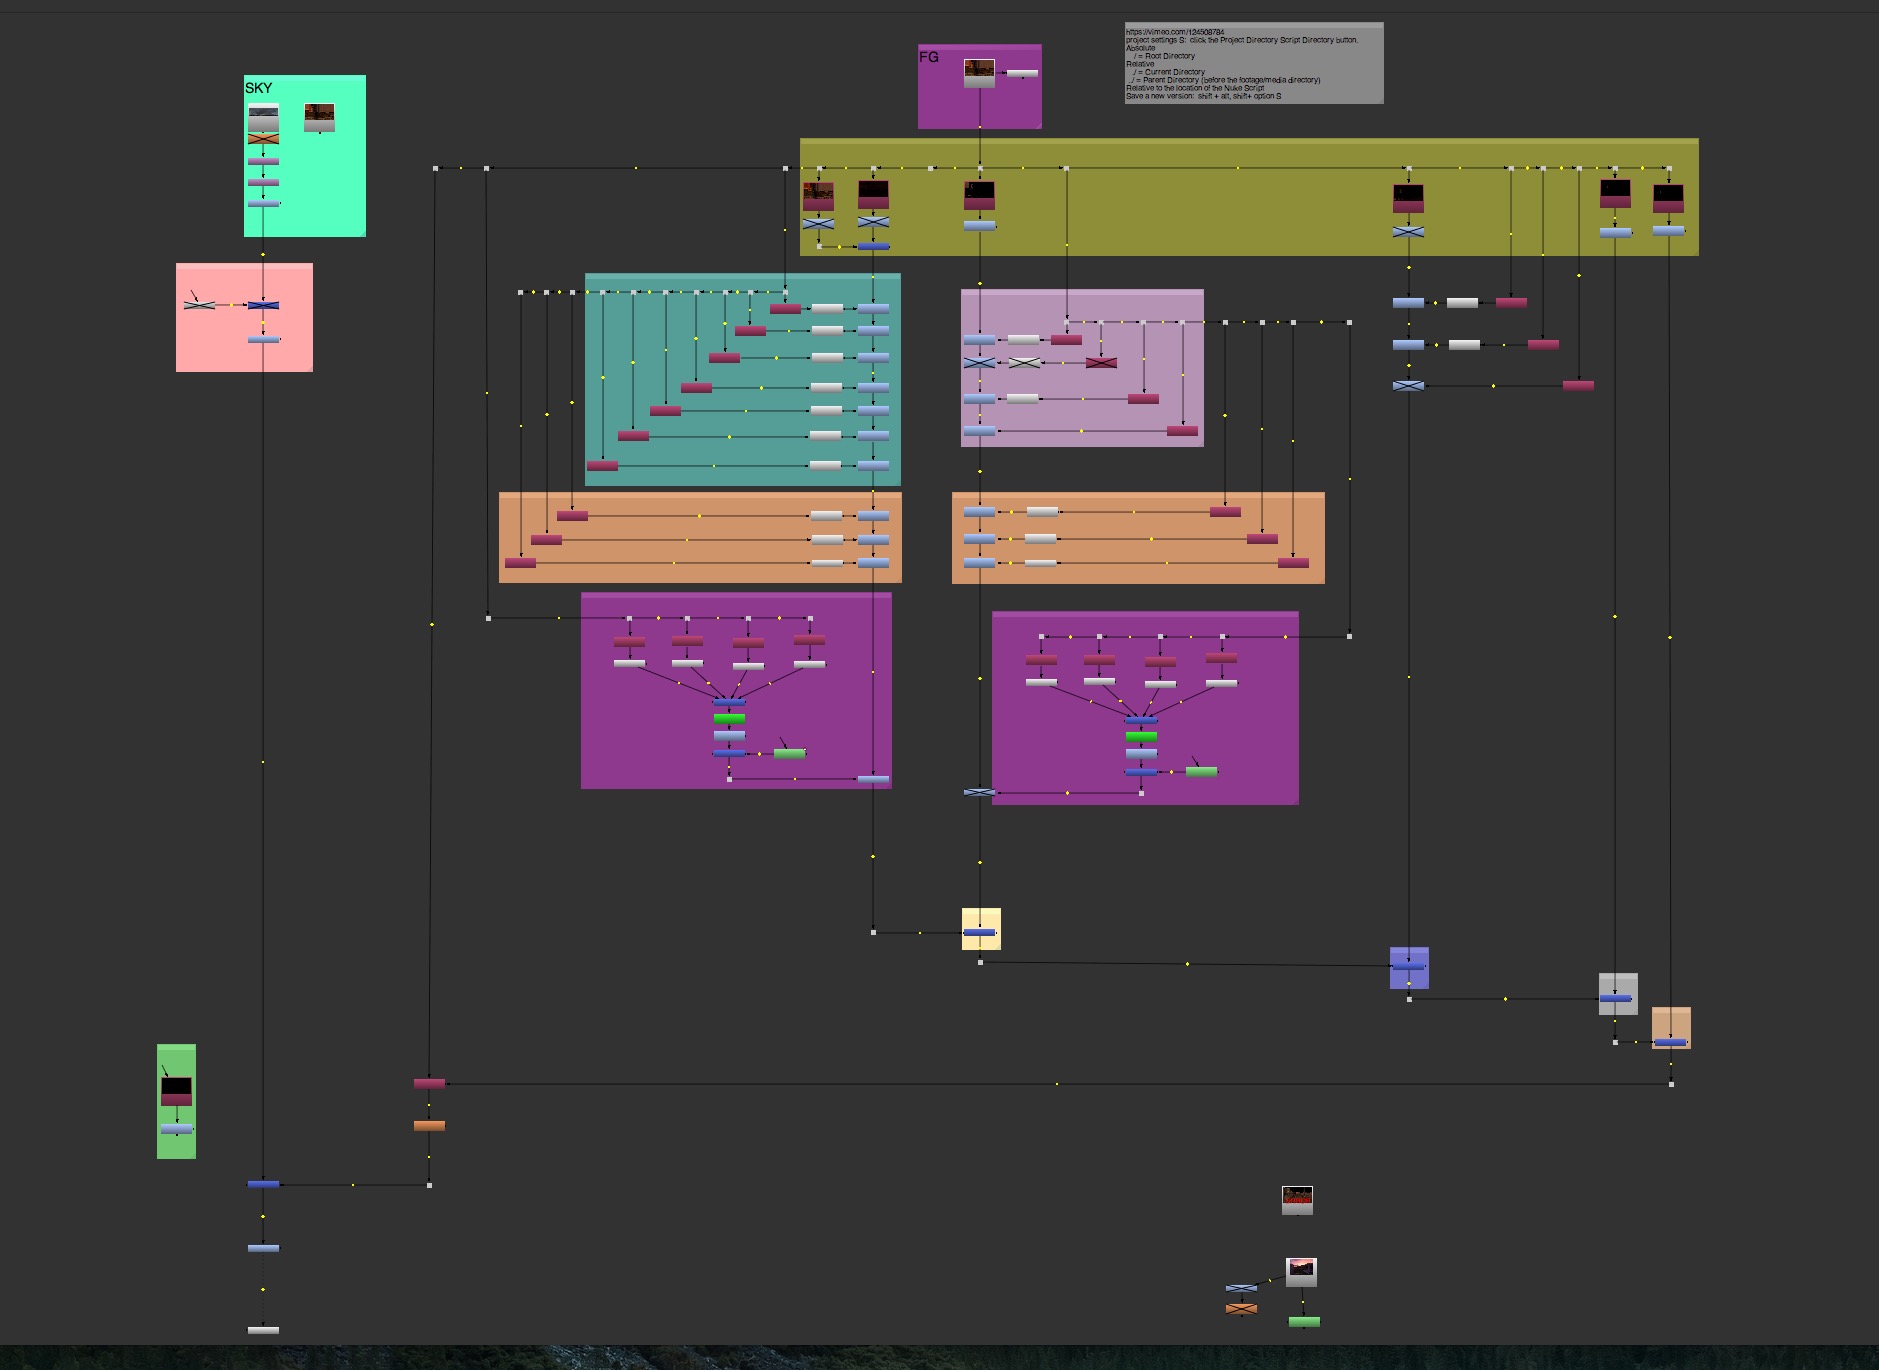Select the bright green node in right purple backdrop
Image resolution: width=1879 pixels, height=1370 pixels.
(1141, 737)
